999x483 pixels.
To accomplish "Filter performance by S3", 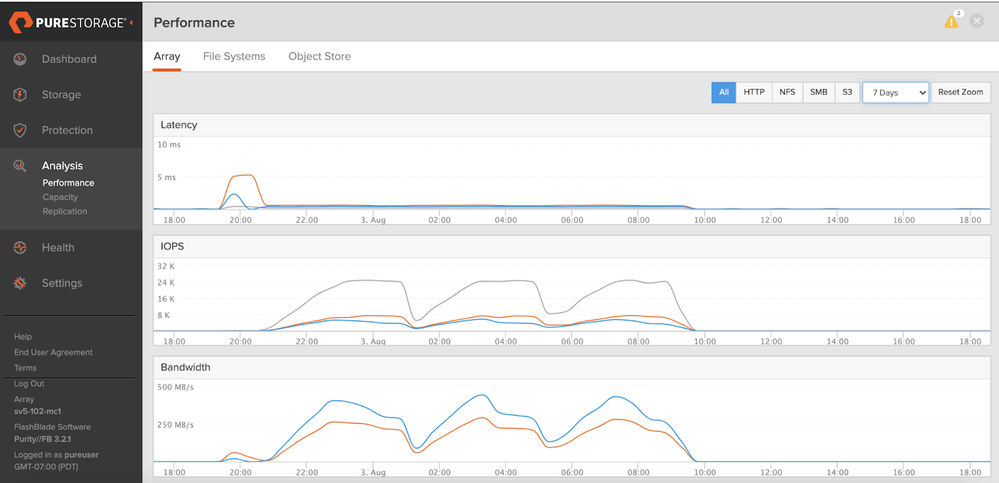I will tap(847, 92).
